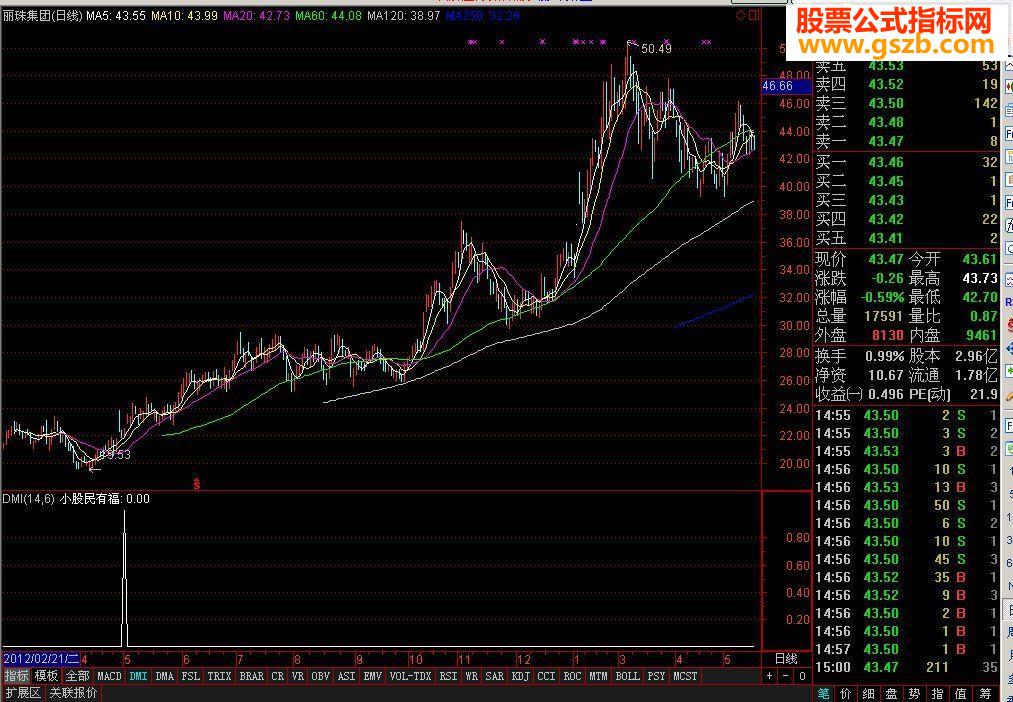Viewport: 1013px width, 702px height.
Task: Select the 势 tab in the quote panel
Action: pyautogui.click(x=915, y=694)
